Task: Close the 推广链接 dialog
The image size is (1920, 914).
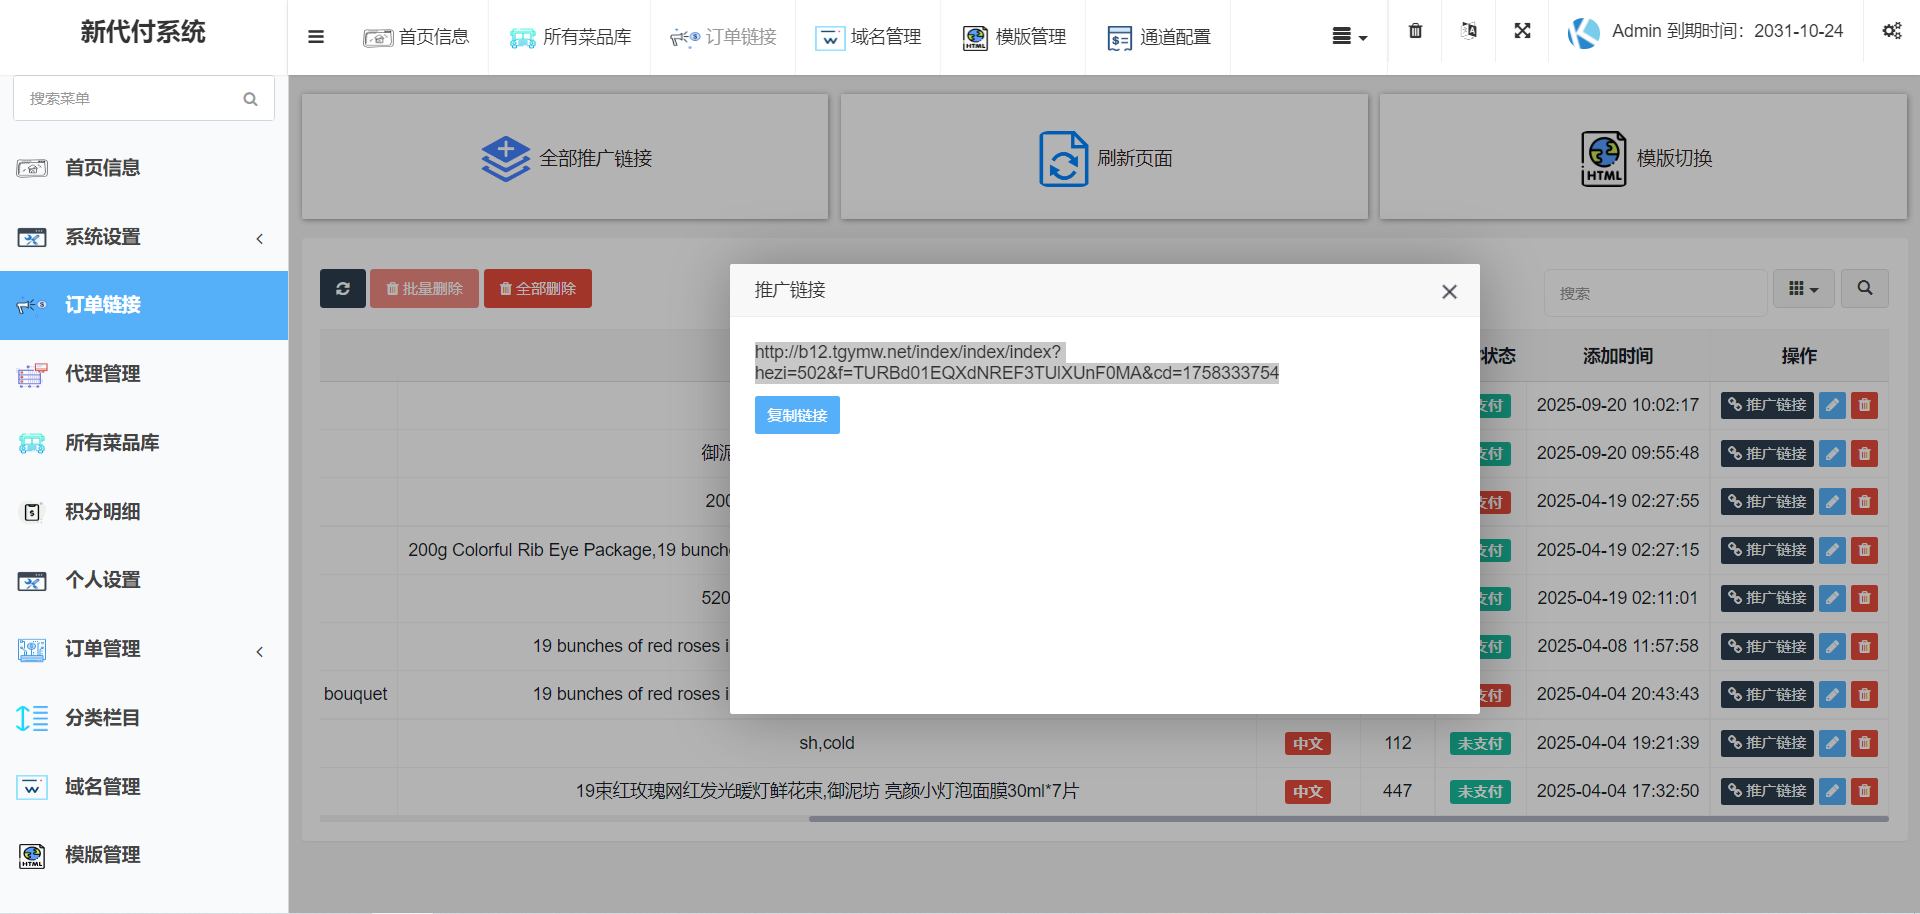Action: [x=1449, y=292]
